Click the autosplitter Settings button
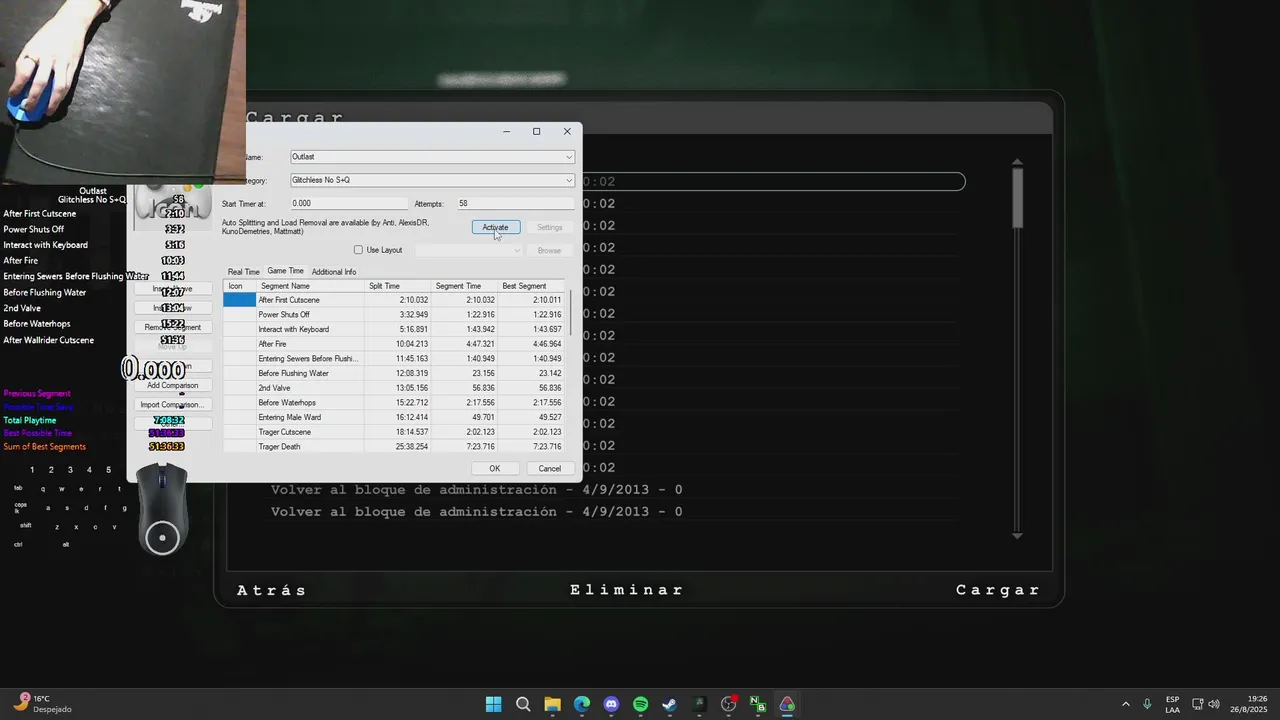The image size is (1280, 720). click(x=550, y=227)
